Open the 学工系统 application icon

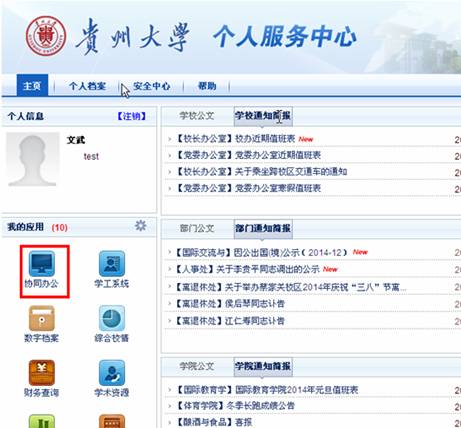point(112,263)
